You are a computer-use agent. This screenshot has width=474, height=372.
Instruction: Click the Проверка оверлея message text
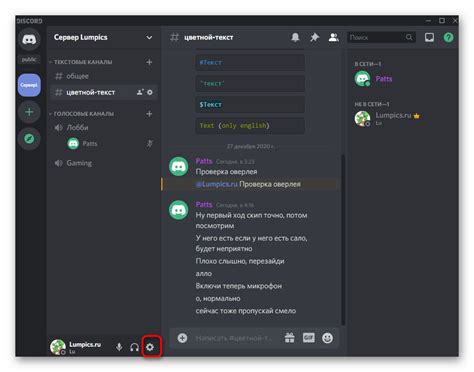pyautogui.click(x=226, y=172)
